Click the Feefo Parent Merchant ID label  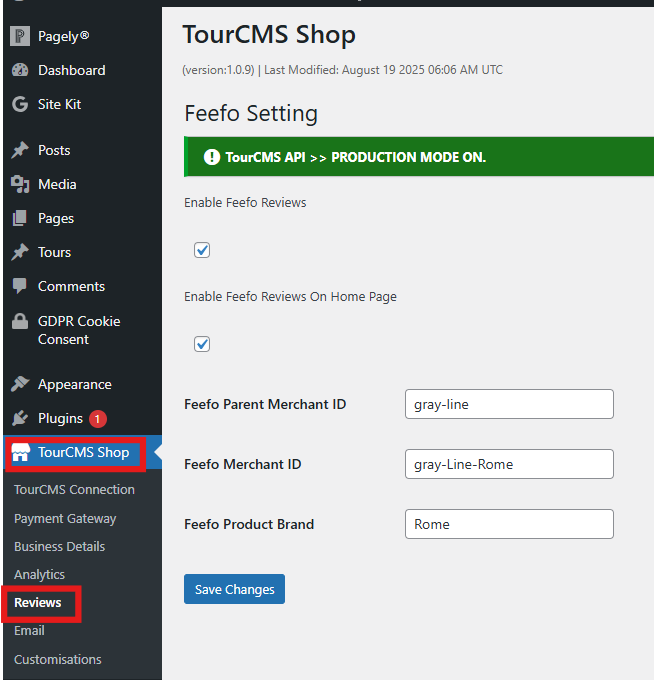point(265,404)
